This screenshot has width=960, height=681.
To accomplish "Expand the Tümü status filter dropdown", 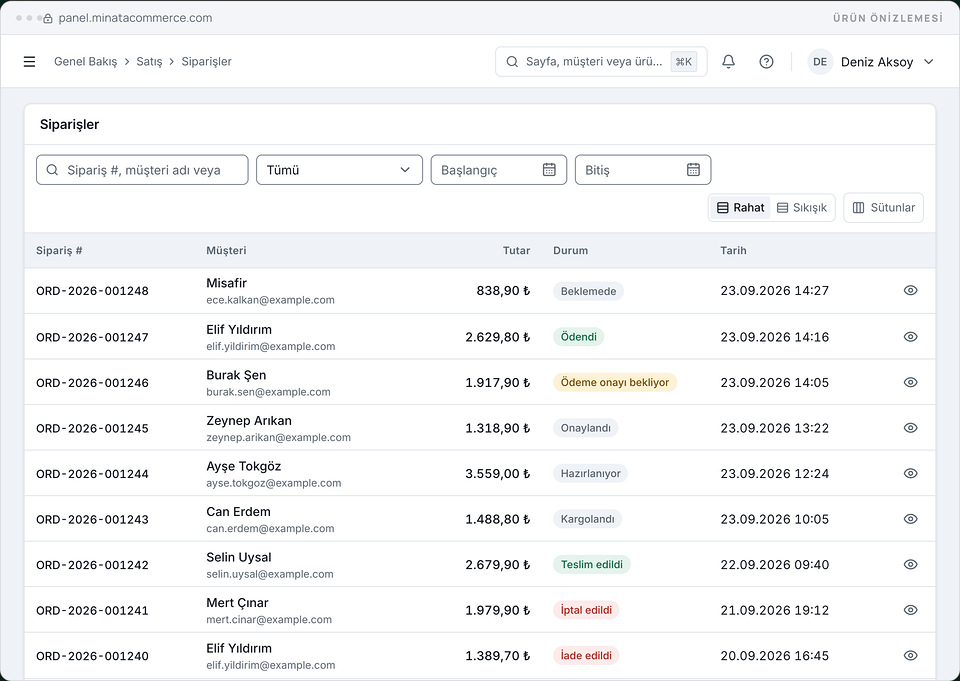I will click(x=339, y=170).
